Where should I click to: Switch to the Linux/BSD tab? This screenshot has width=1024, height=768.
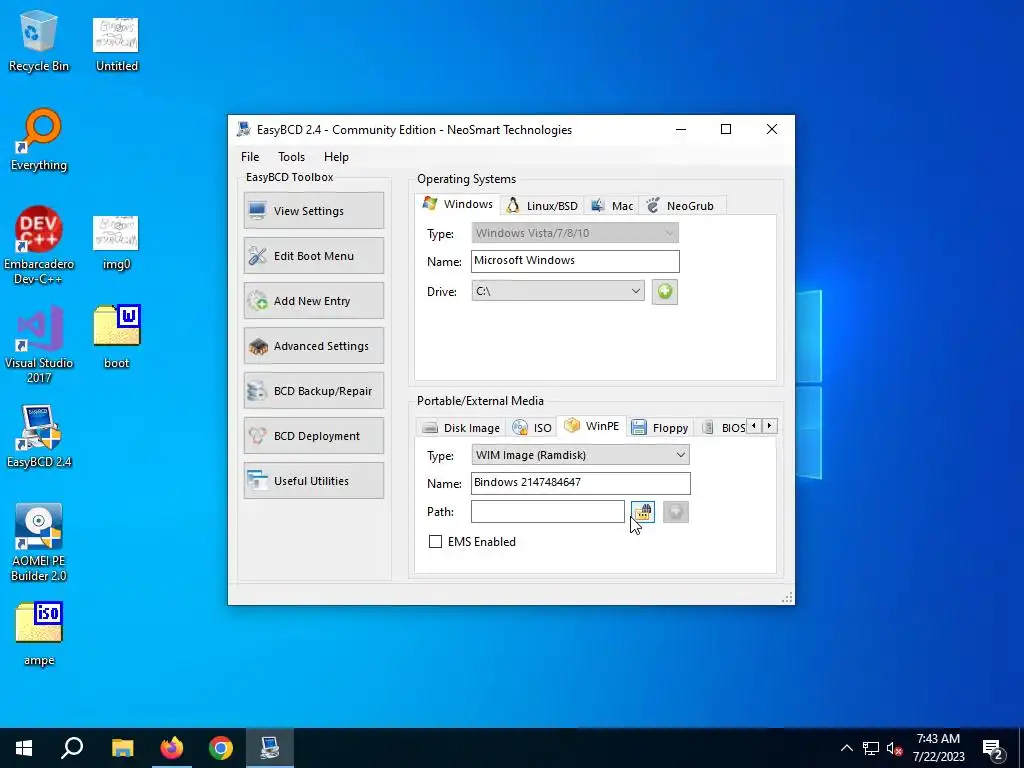[x=542, y=206]
